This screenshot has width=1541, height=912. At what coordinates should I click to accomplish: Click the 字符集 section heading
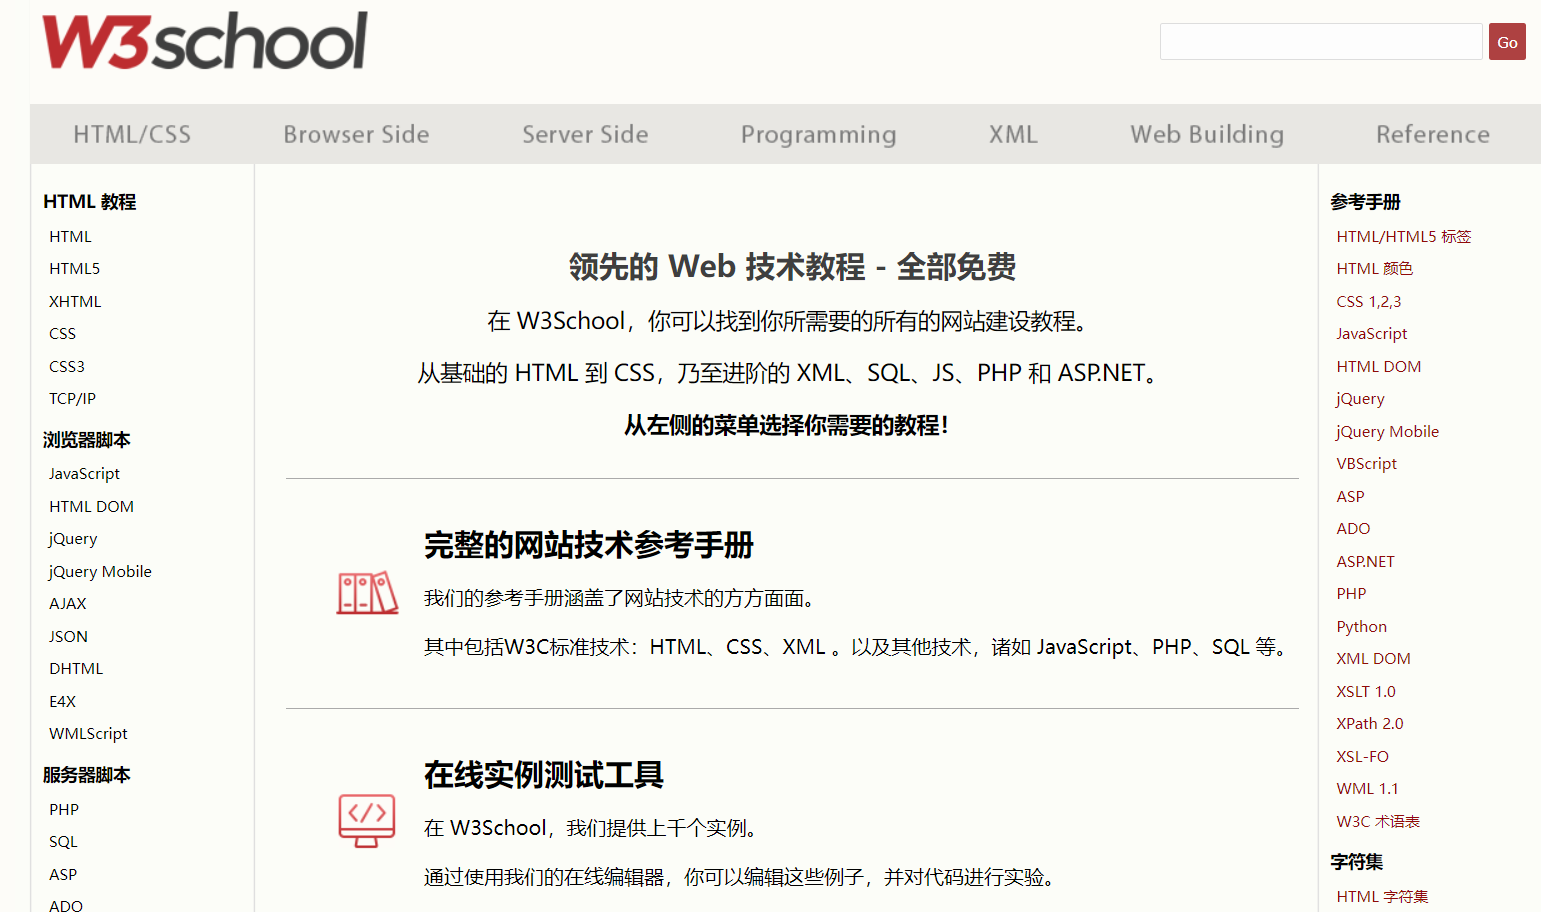point(1356,861)
